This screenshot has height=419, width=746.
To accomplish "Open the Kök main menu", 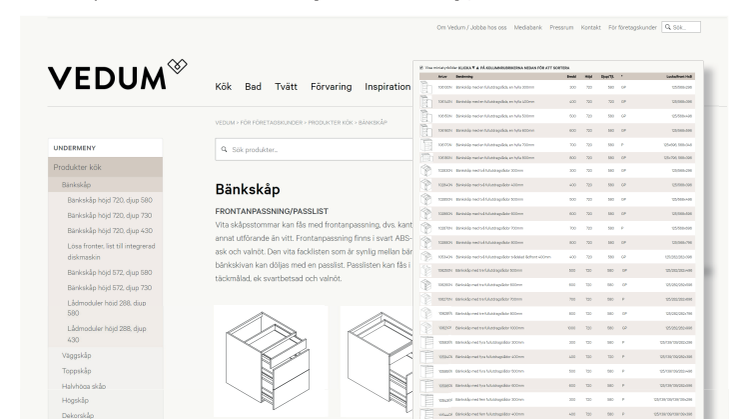I will pos(223,87).
